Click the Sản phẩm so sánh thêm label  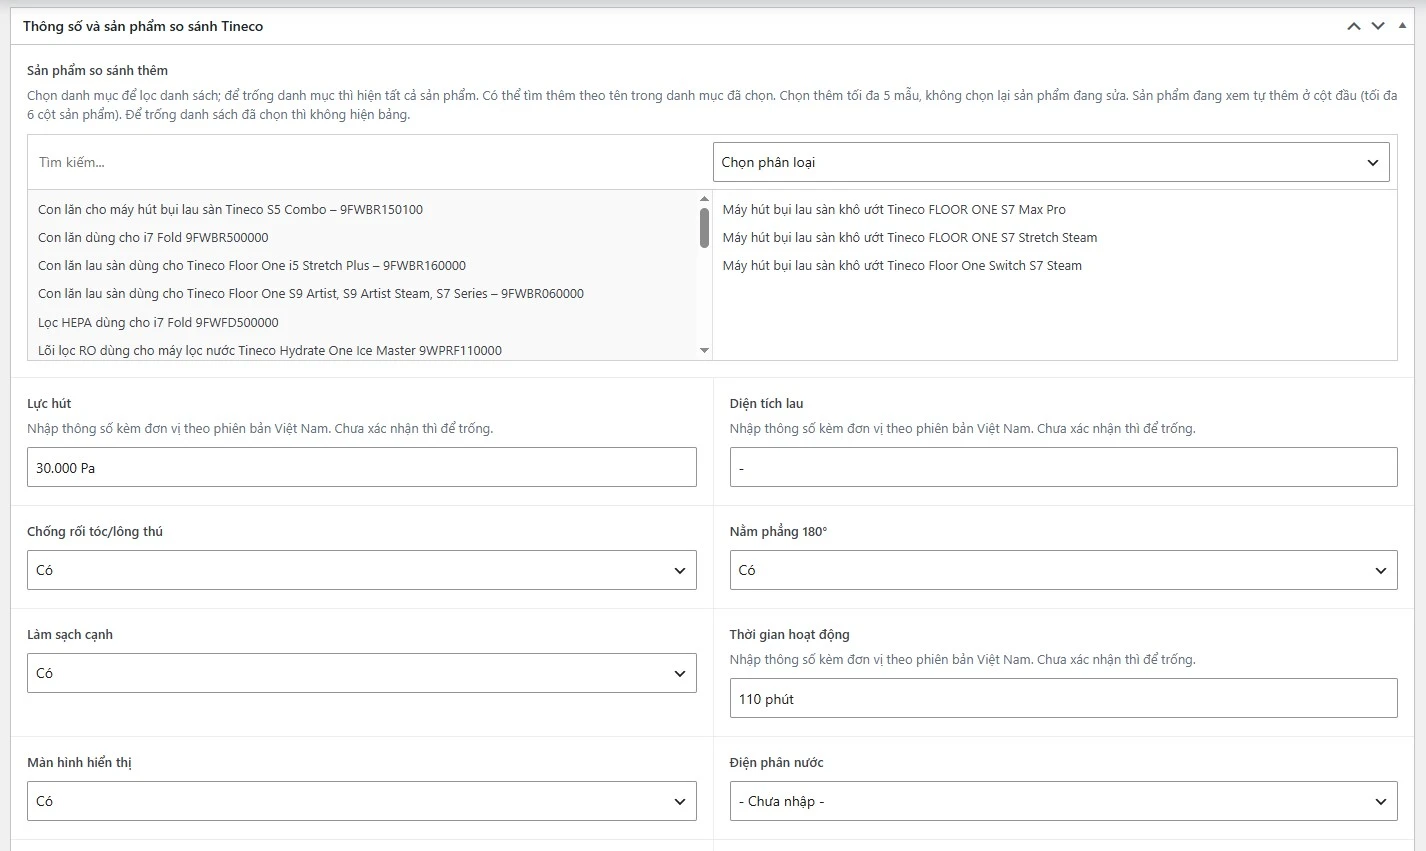pos(97,71)
